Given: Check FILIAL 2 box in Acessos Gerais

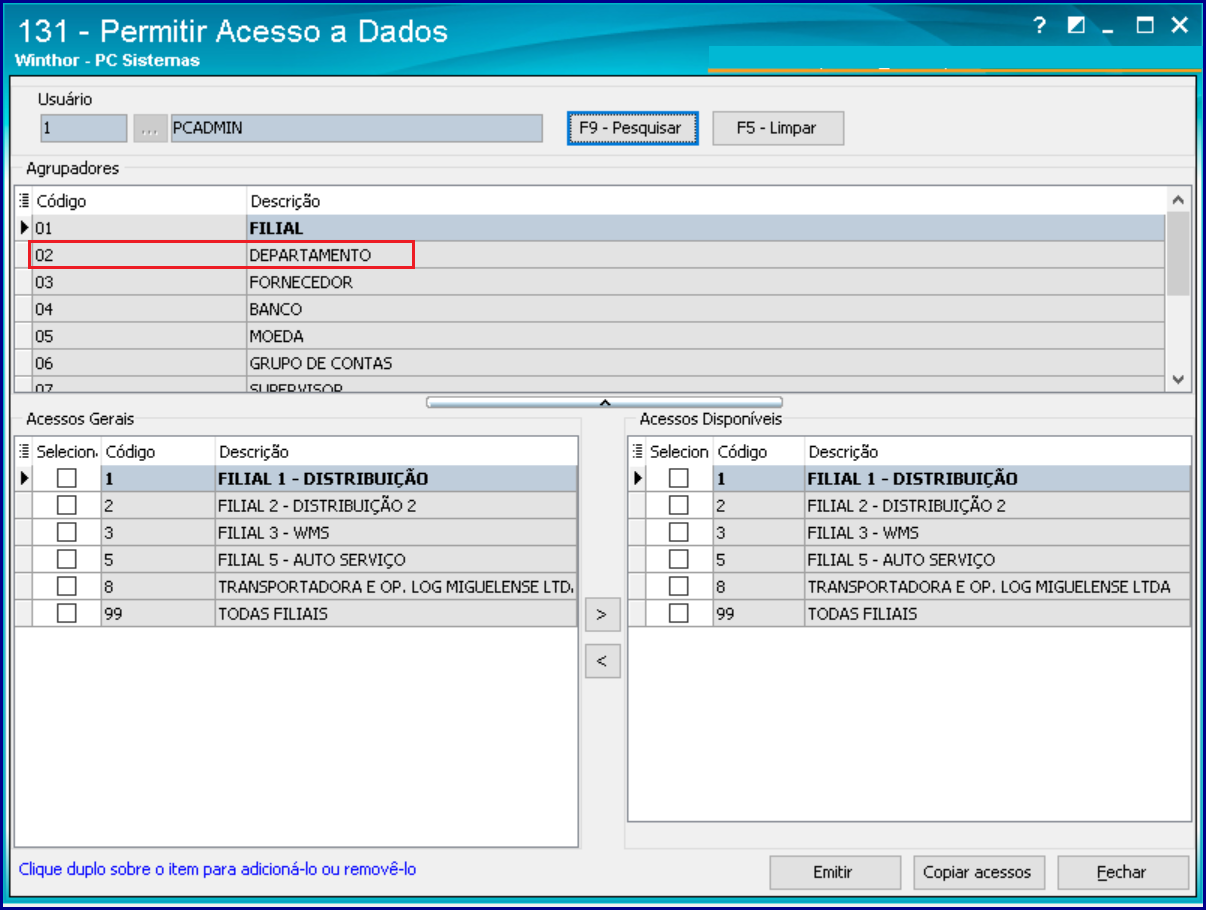Looking at the screenshot, I should coord(66,506).
